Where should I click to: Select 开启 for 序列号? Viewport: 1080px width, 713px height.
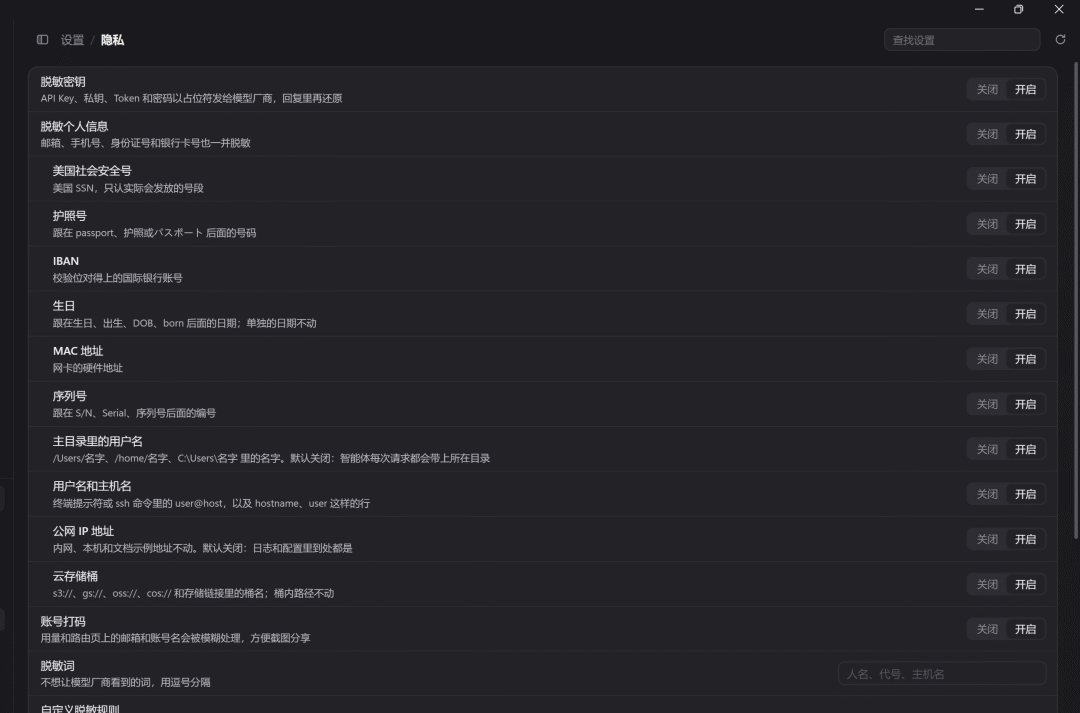coord(1026,404)
